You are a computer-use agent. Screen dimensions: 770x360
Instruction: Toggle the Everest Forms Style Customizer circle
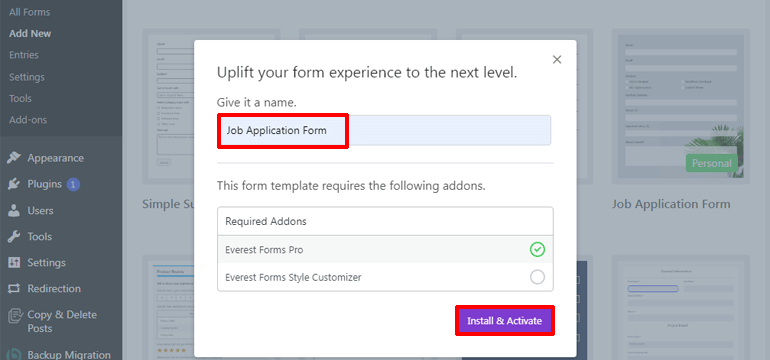click(x=537, y=277)
